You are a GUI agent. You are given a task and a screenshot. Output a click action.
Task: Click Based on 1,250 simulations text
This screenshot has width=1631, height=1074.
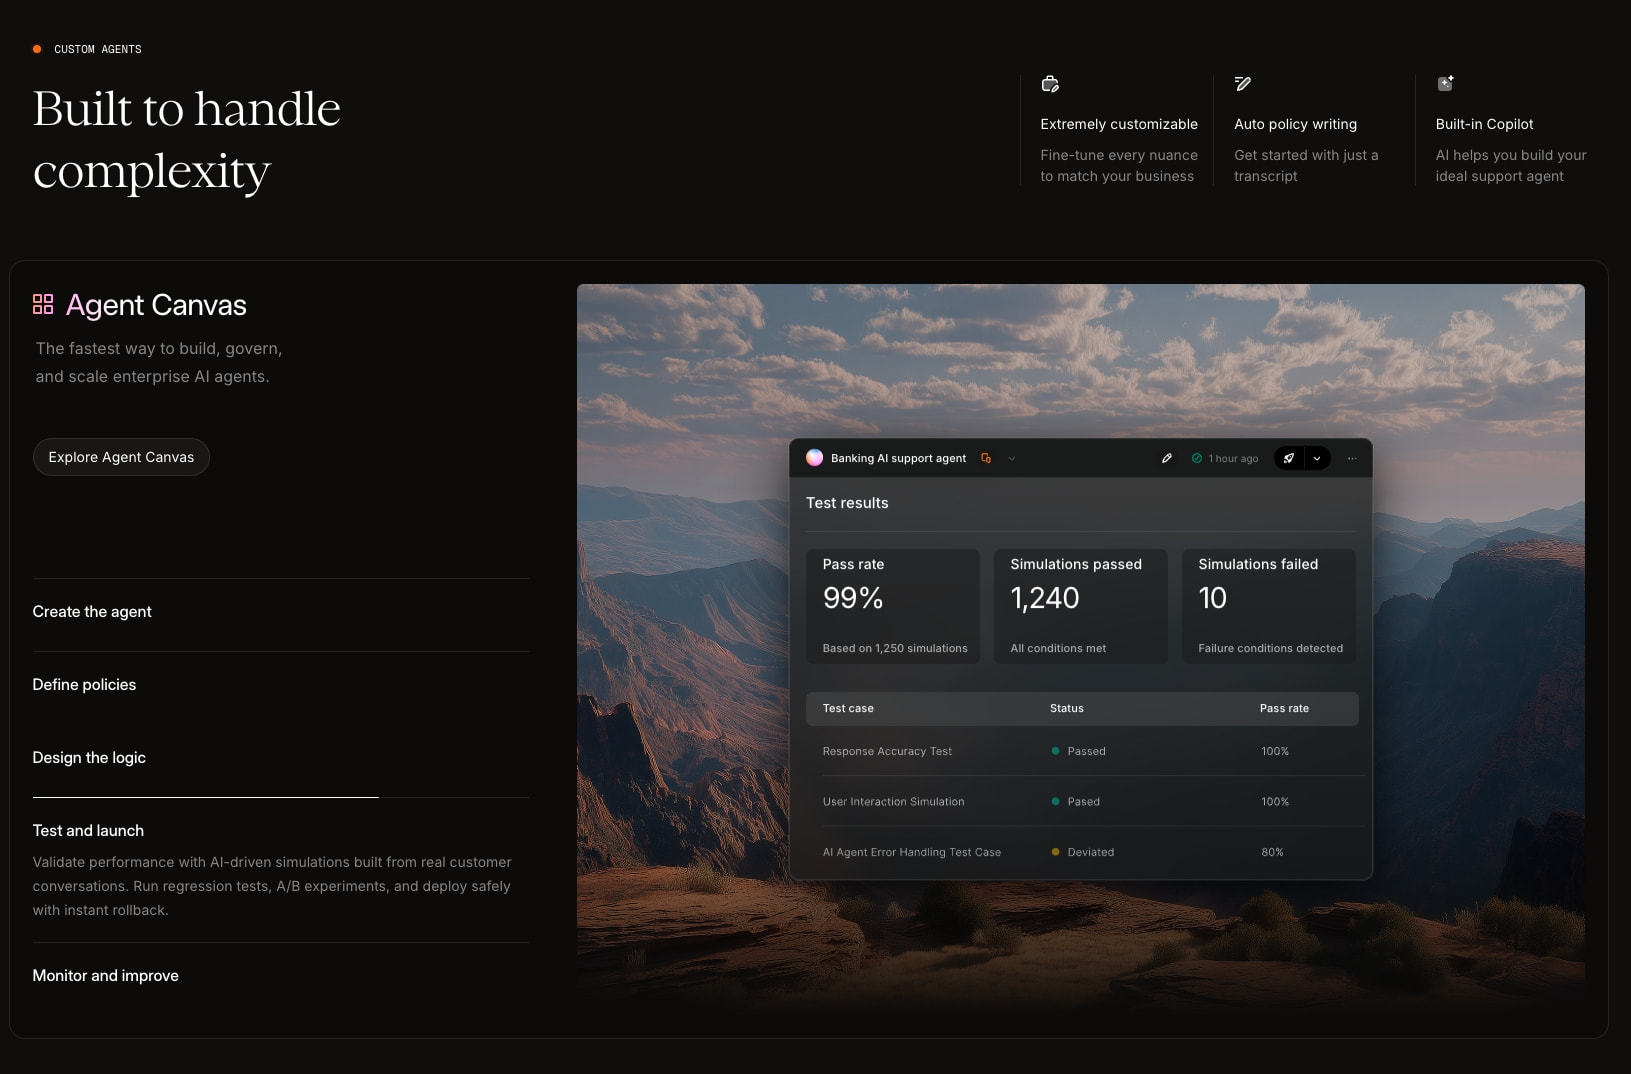tap(895, 648)
